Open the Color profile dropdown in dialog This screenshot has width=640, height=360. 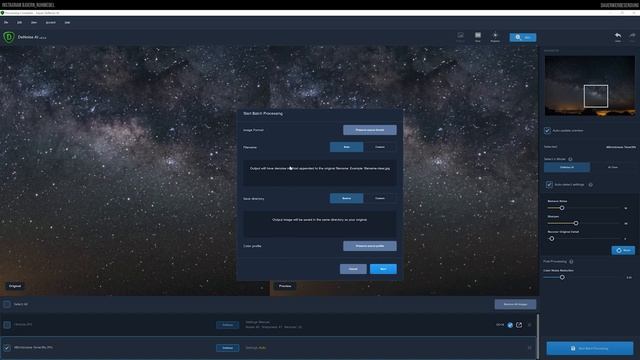369,246
